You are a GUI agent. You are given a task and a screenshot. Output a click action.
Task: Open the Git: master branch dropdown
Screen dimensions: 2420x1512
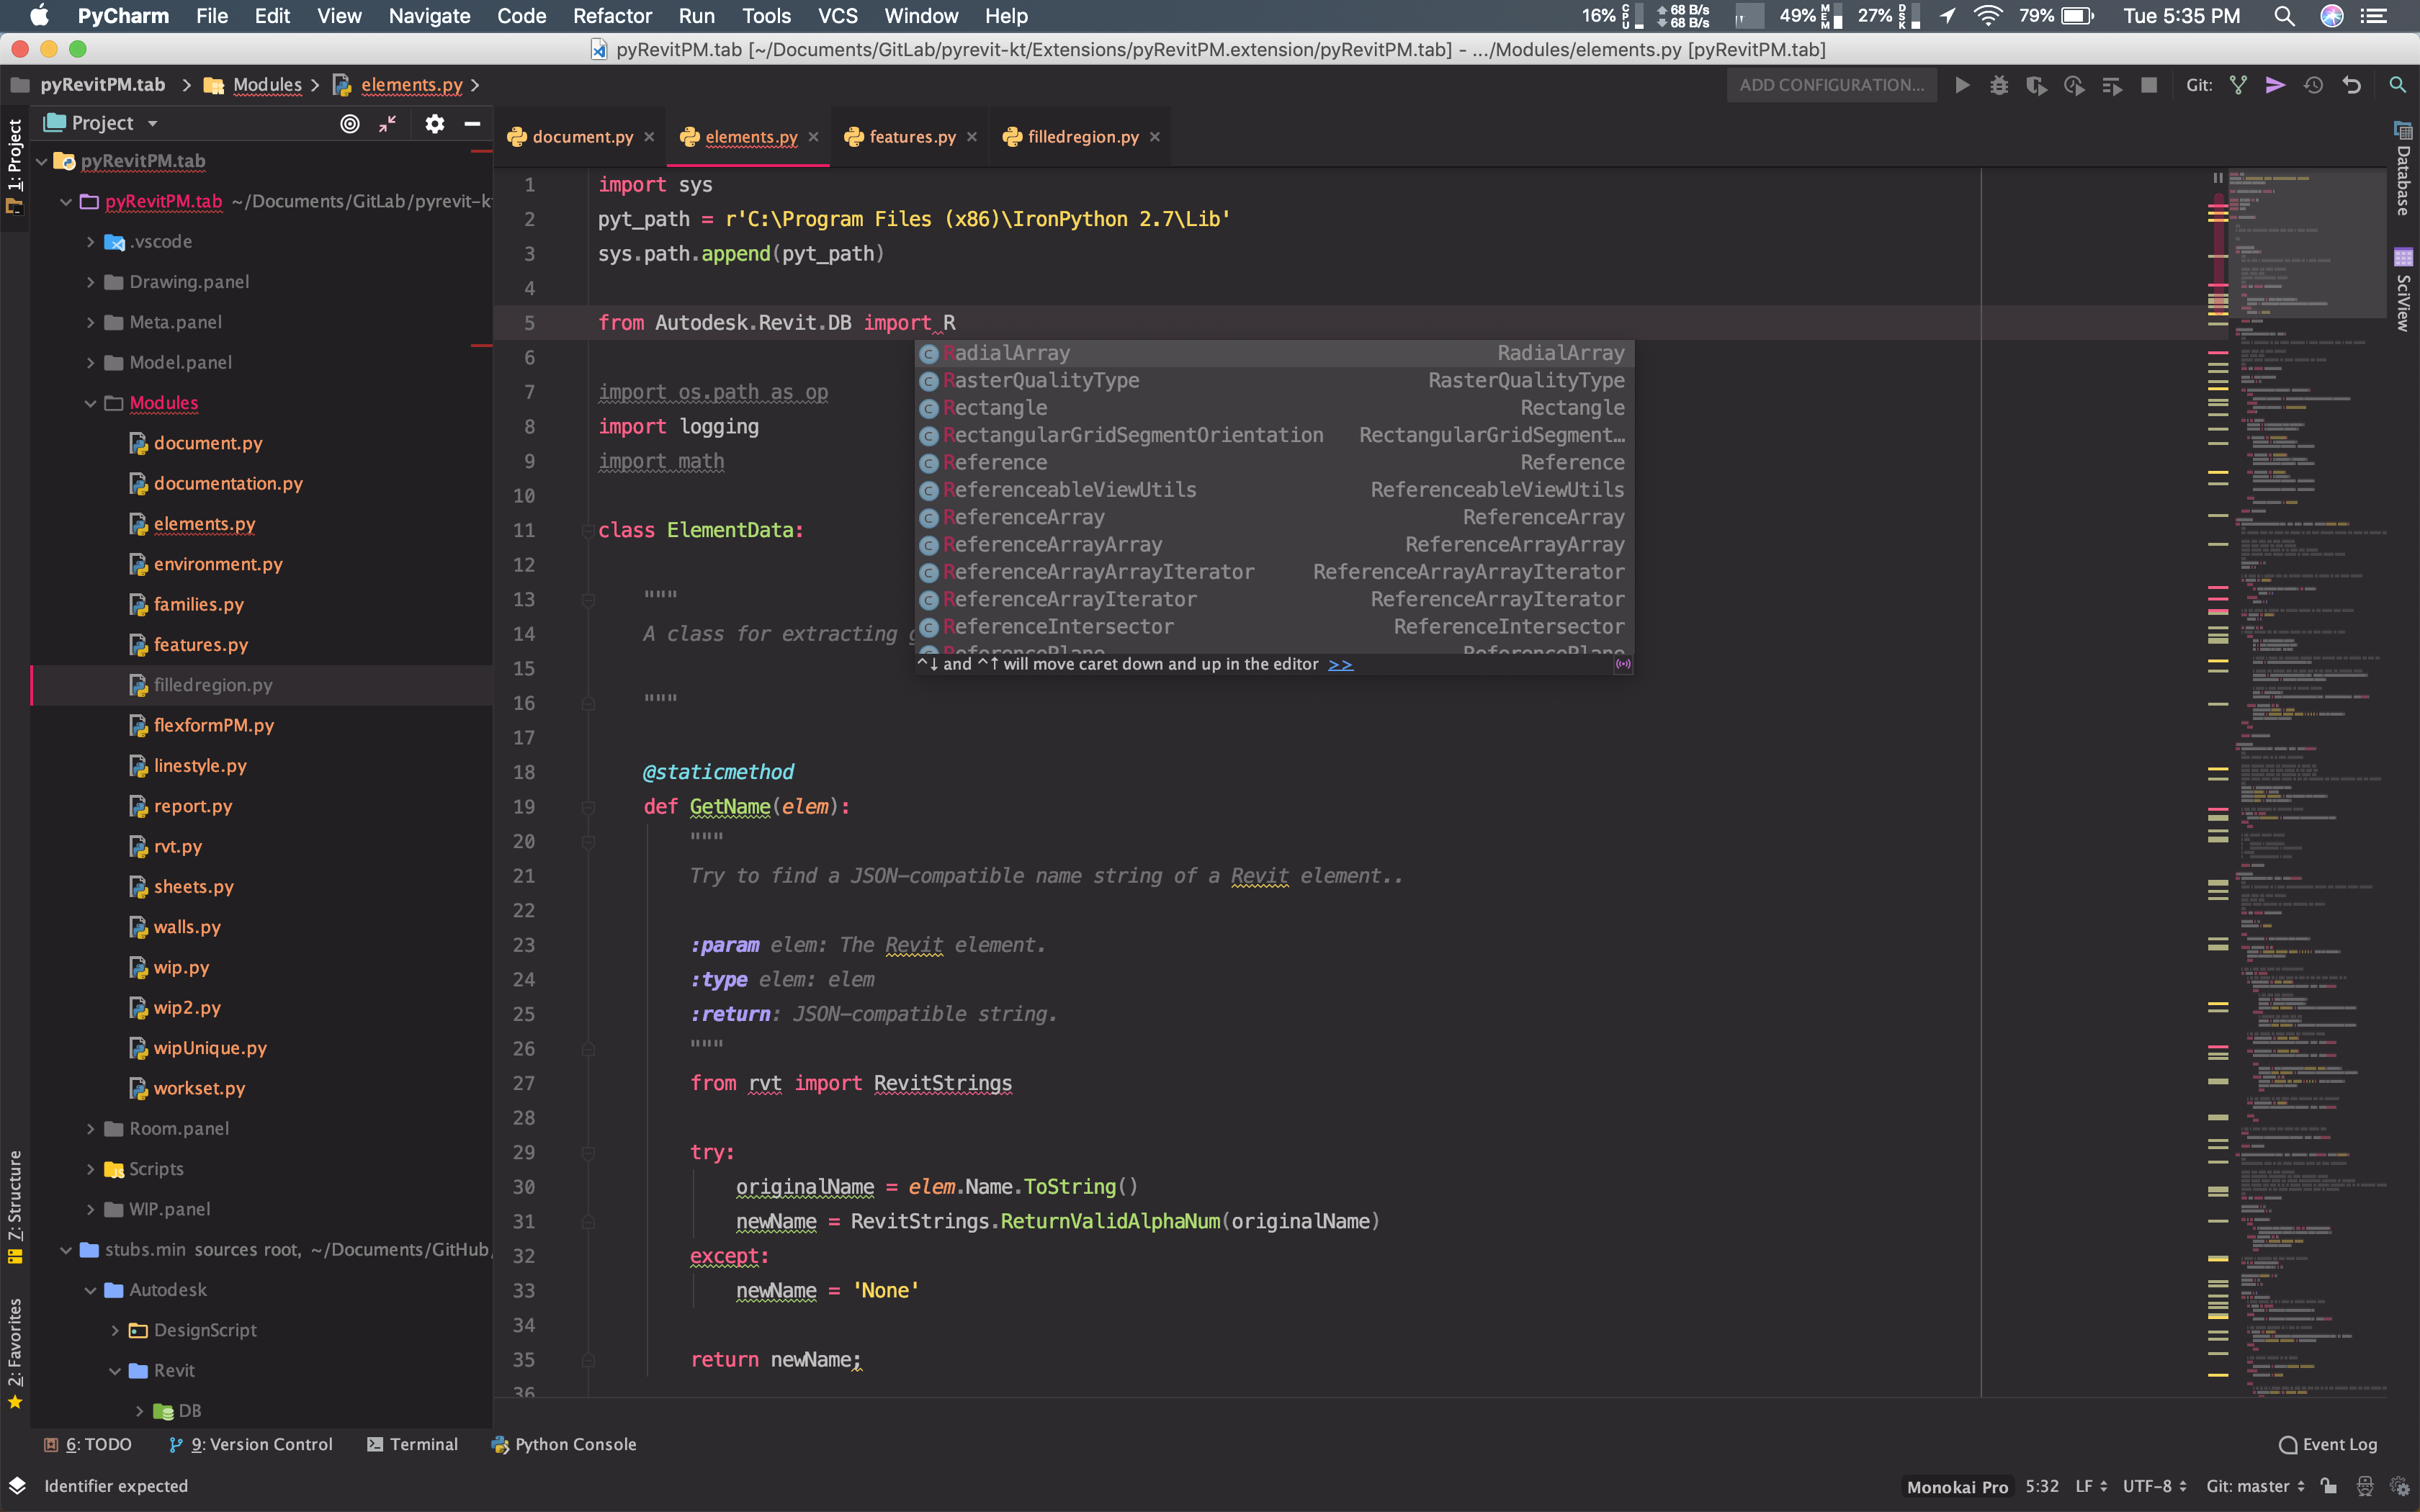tap(2254, 1486)
